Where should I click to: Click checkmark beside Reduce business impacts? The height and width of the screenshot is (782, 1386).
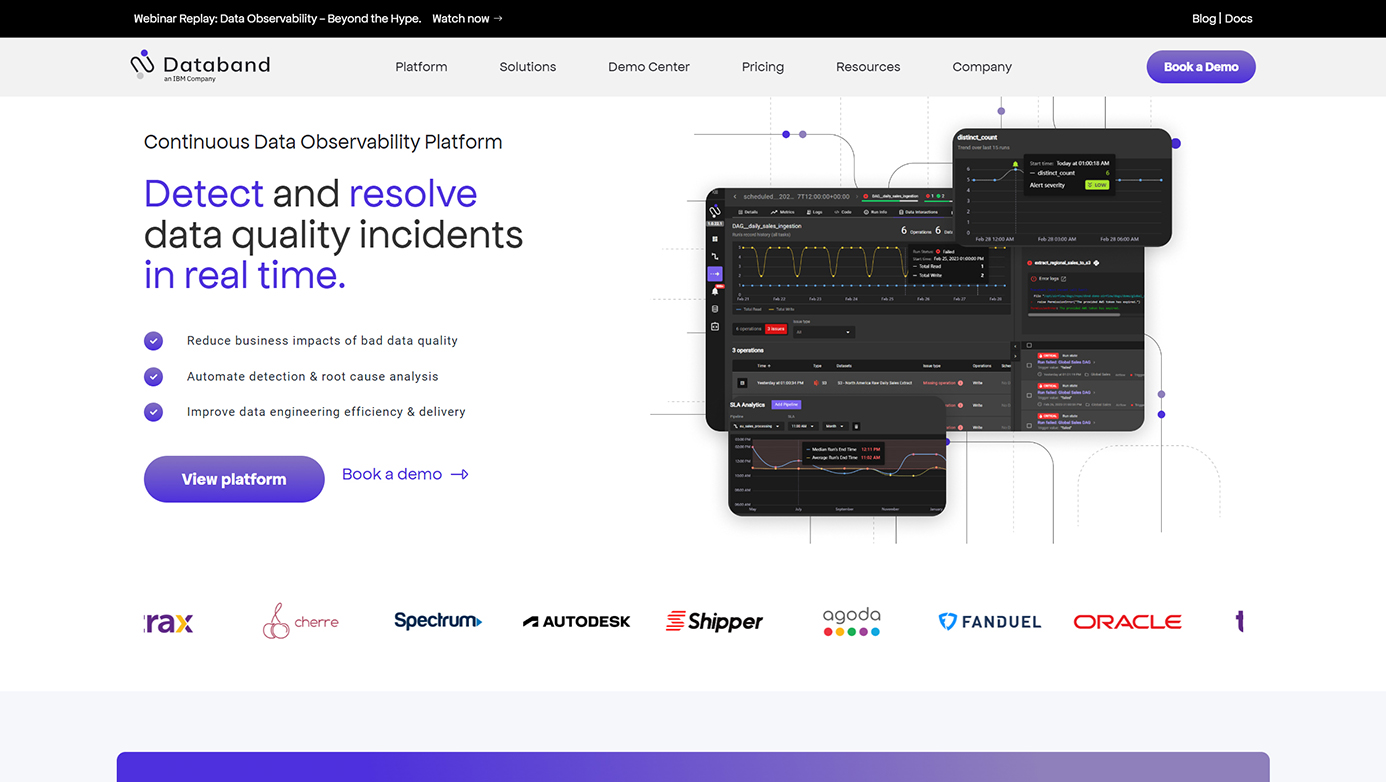point(153,341)
